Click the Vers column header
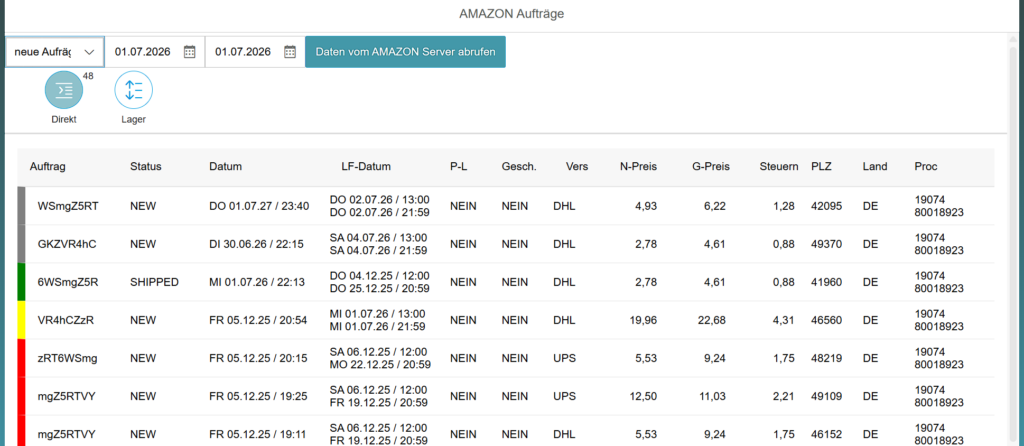Screen dimensions: 1024x446 click(577, 167)
